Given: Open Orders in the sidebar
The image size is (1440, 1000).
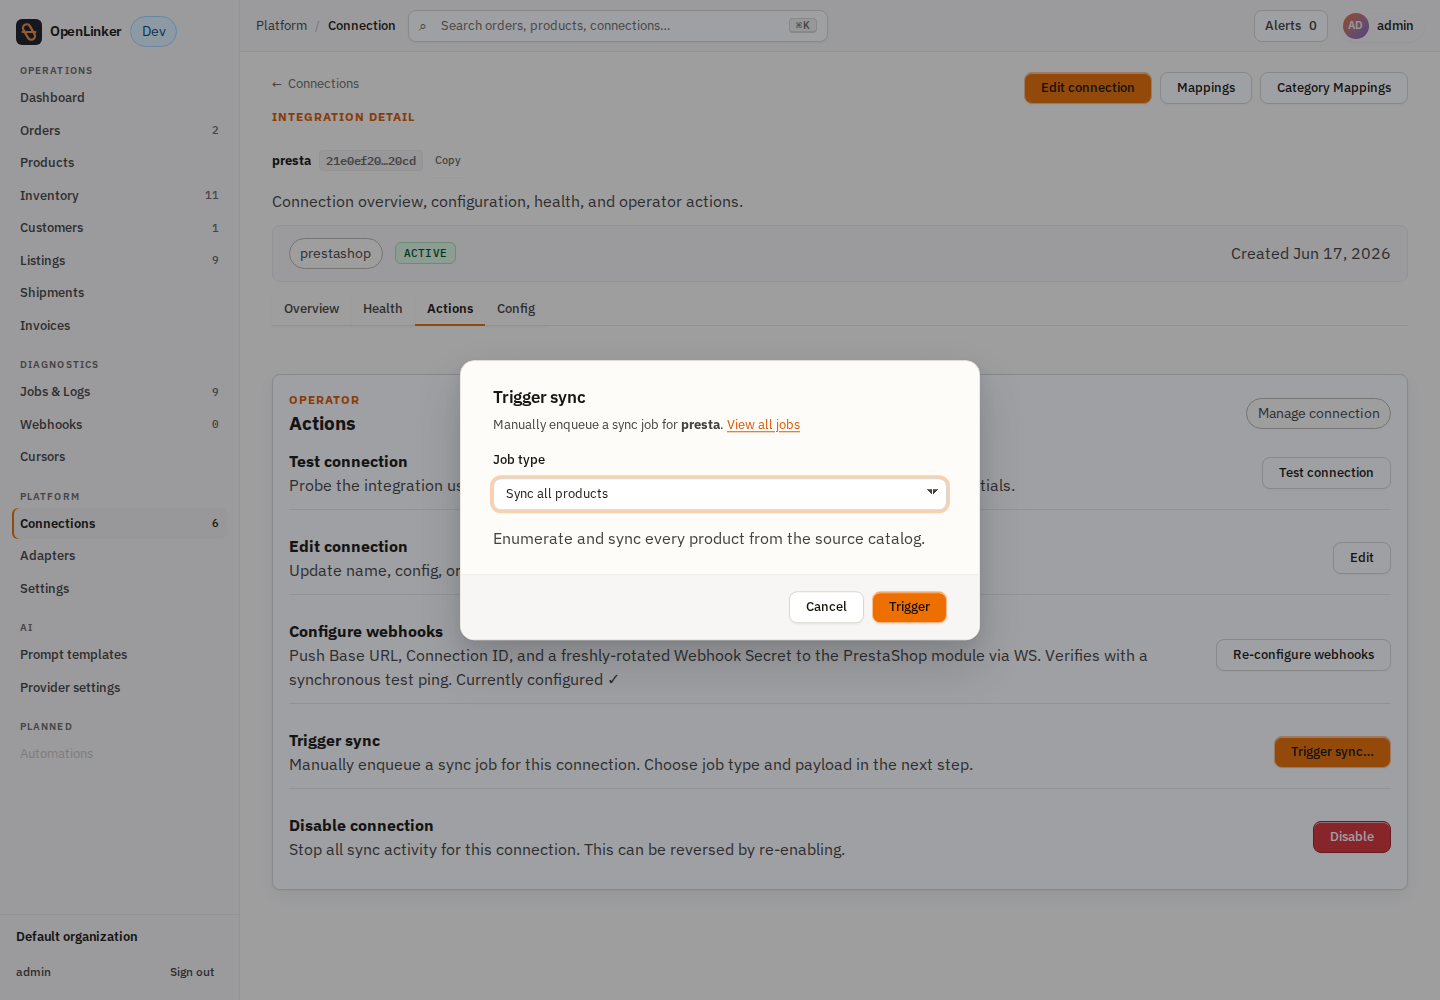Looking at the screenshot, I should click(120, 131).
